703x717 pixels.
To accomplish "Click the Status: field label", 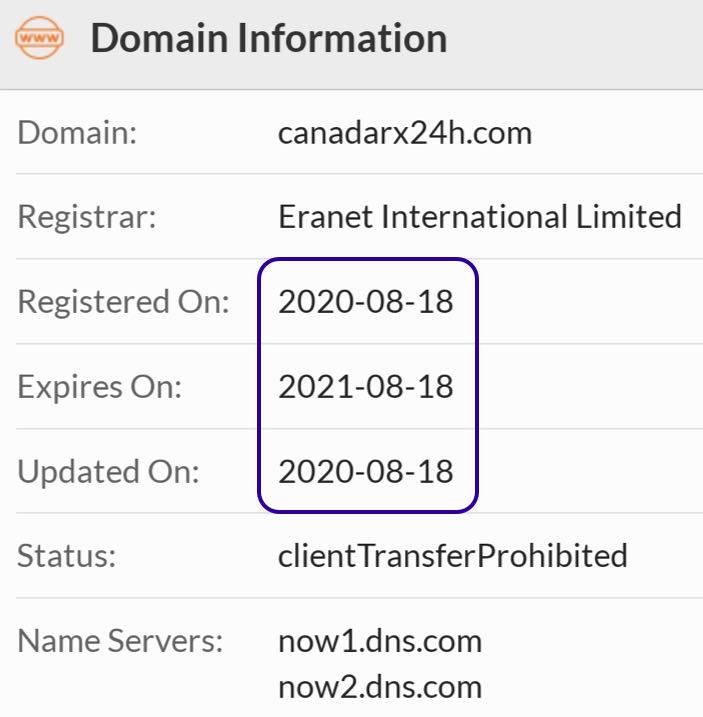I will coord(67,556).
